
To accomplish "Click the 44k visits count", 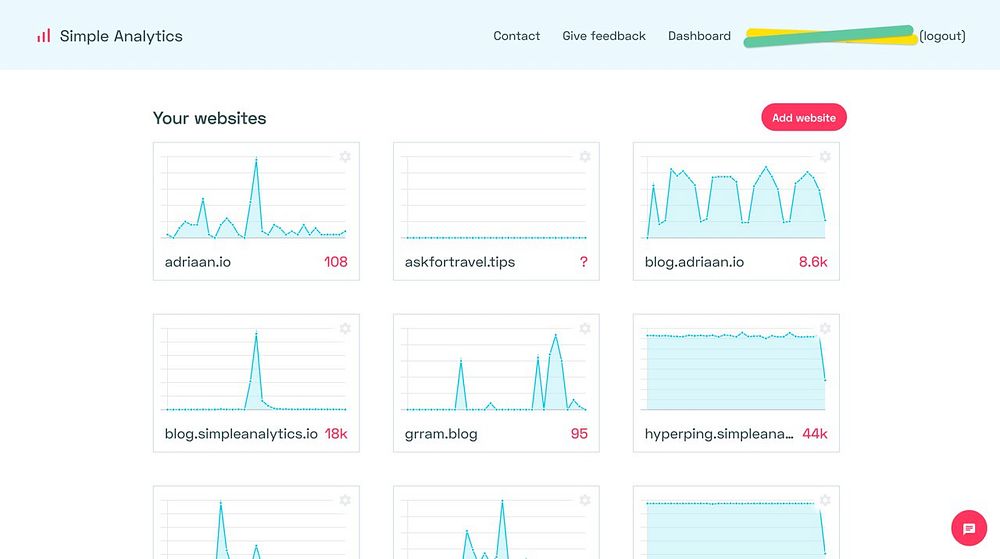I will pyautogui.click(x=815, y=434).
